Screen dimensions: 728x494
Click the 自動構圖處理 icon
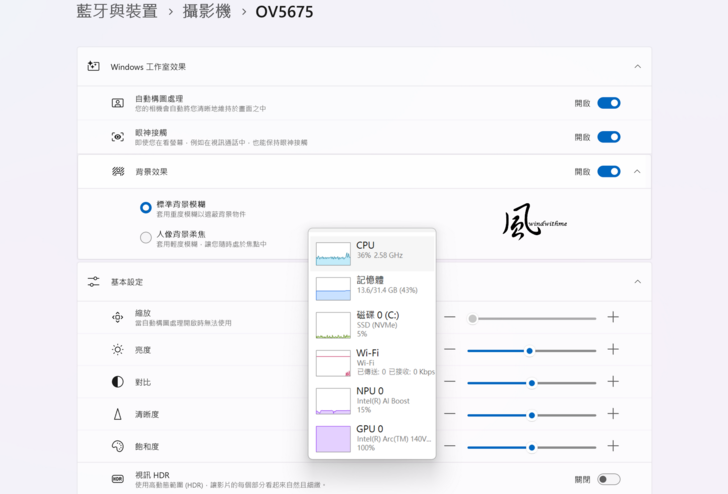[x=117, y=103]
